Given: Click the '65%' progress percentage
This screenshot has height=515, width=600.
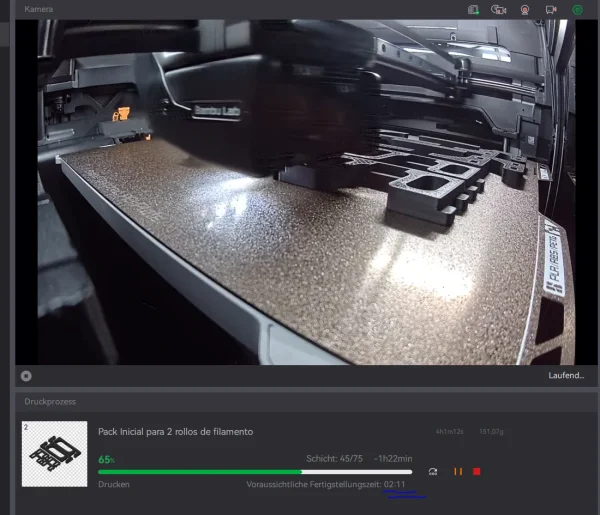Looking at the screenshot, I should 106,460.
